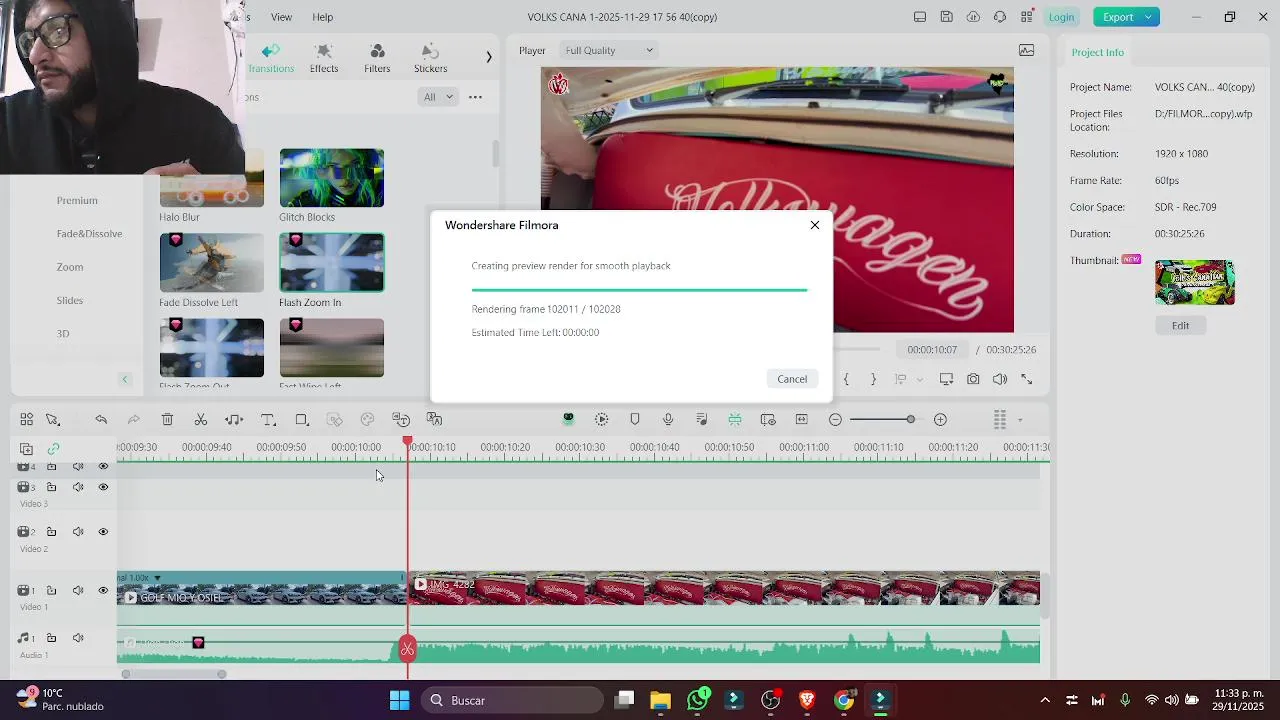Click the current timecode 00:00:10:07 field
The image size is (1280, 720).
click(x=932, y=349)
